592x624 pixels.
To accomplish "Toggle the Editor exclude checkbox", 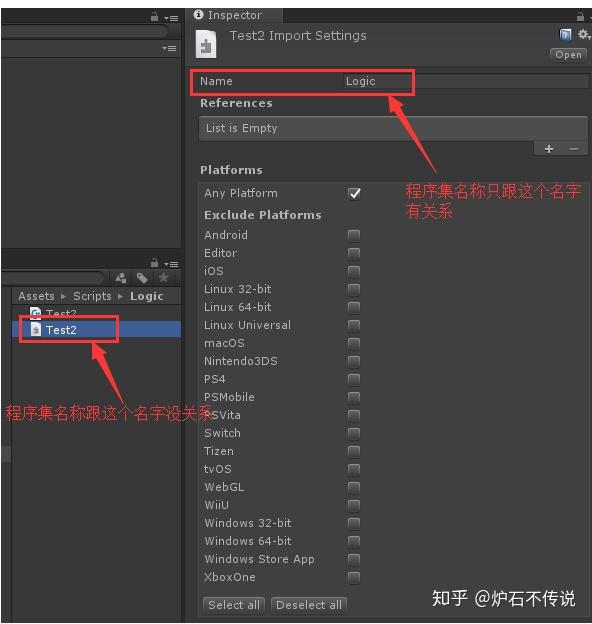I will (354, 253).
